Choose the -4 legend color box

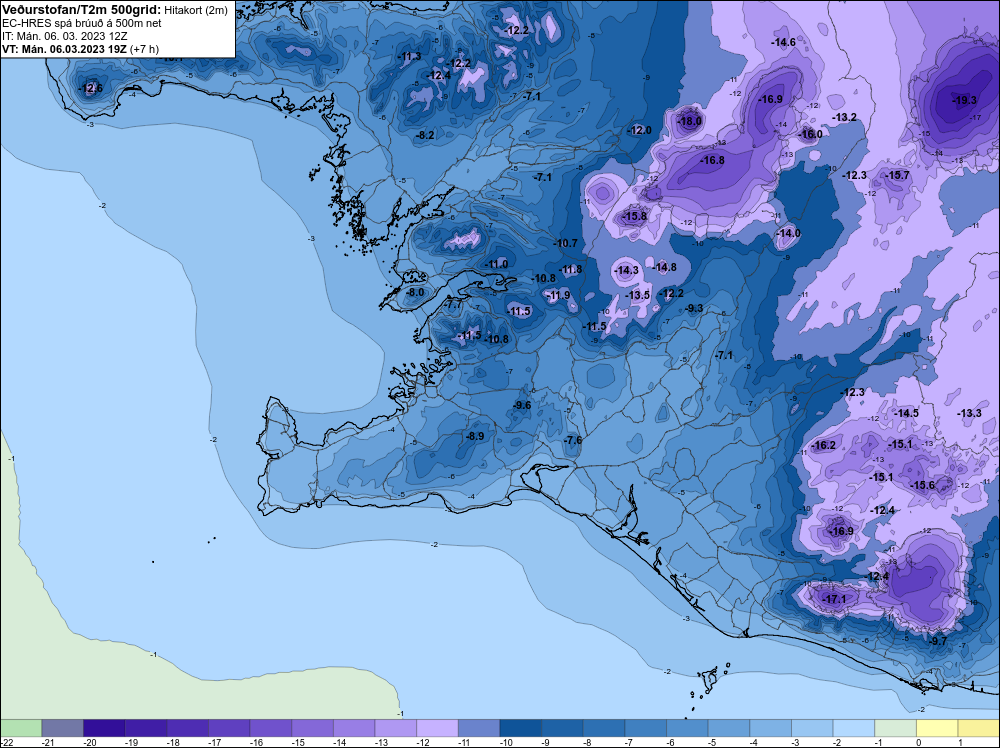(x=770, y=728)
